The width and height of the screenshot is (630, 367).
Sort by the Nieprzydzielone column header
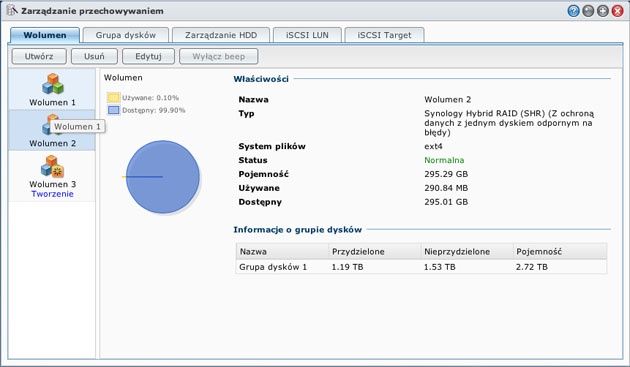[467, 252]
